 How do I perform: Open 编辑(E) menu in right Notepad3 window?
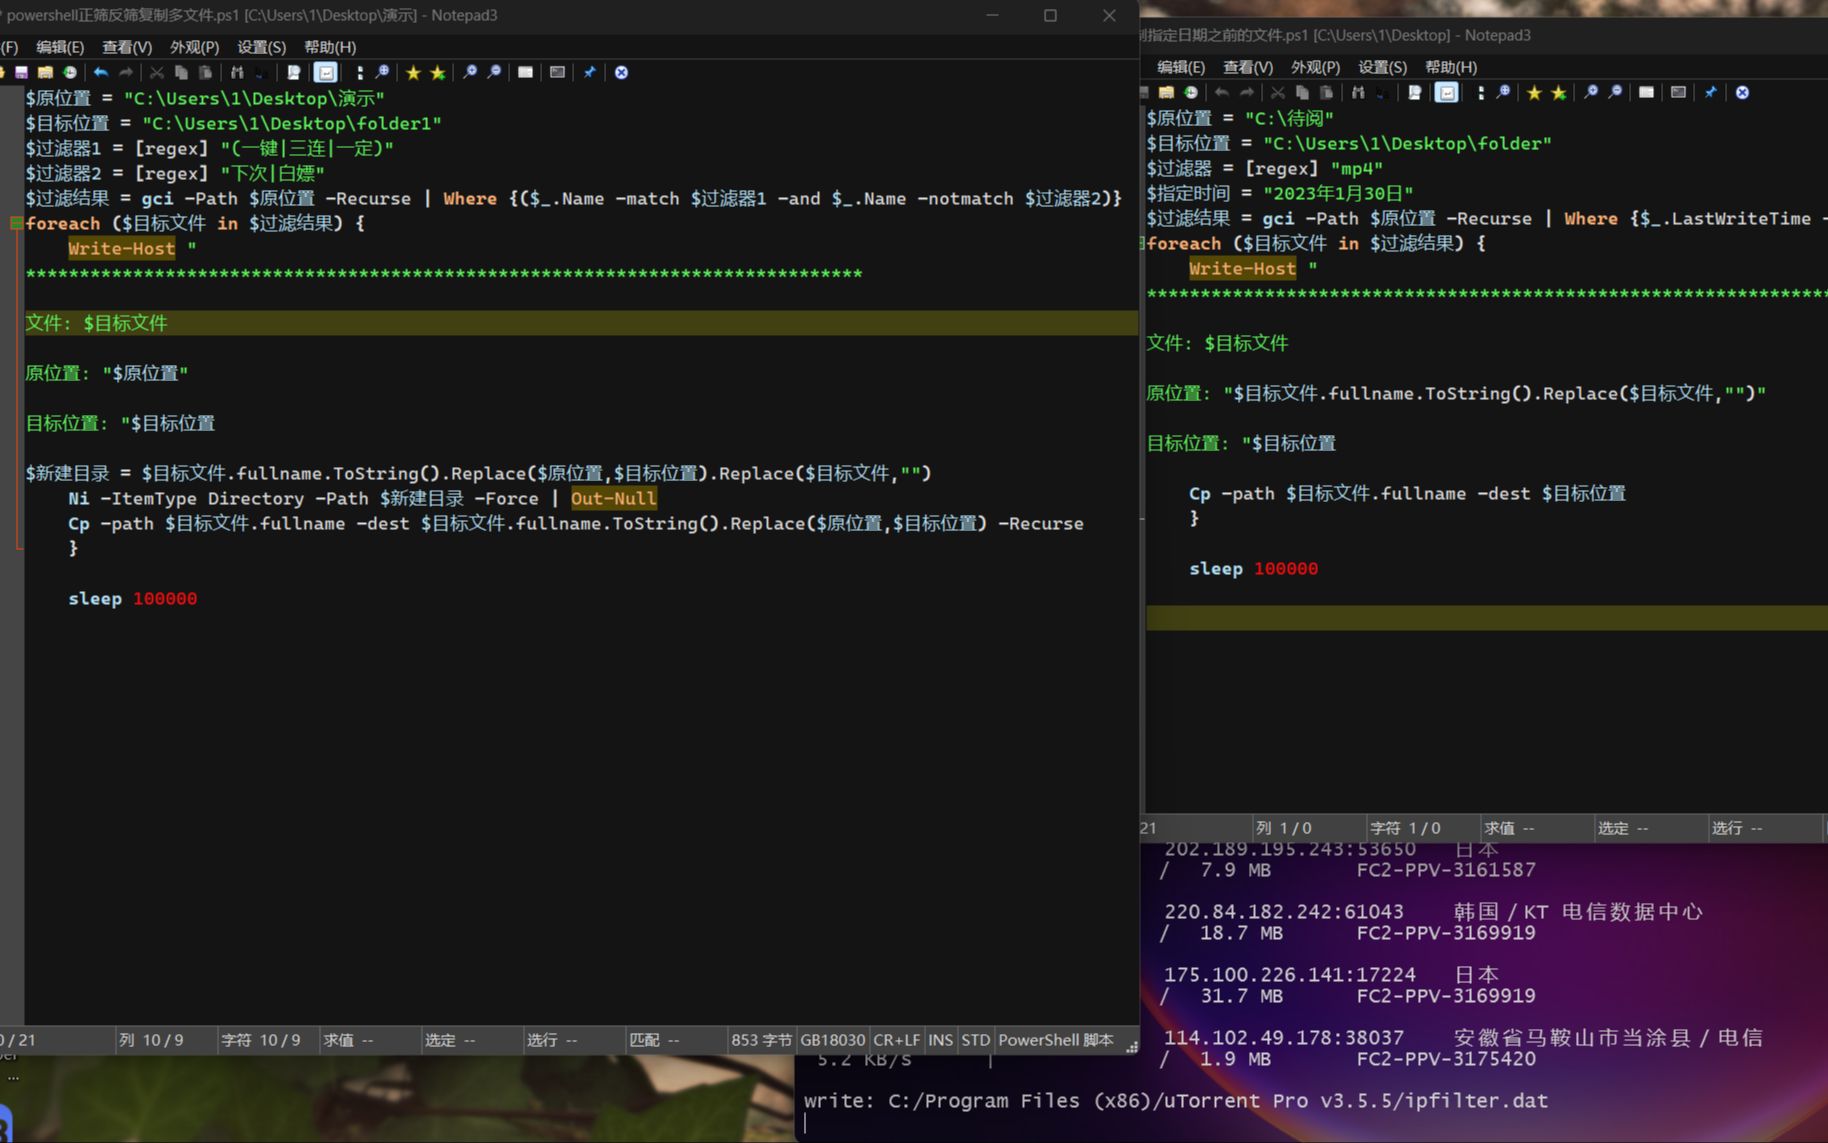(x=1181, y=67)
